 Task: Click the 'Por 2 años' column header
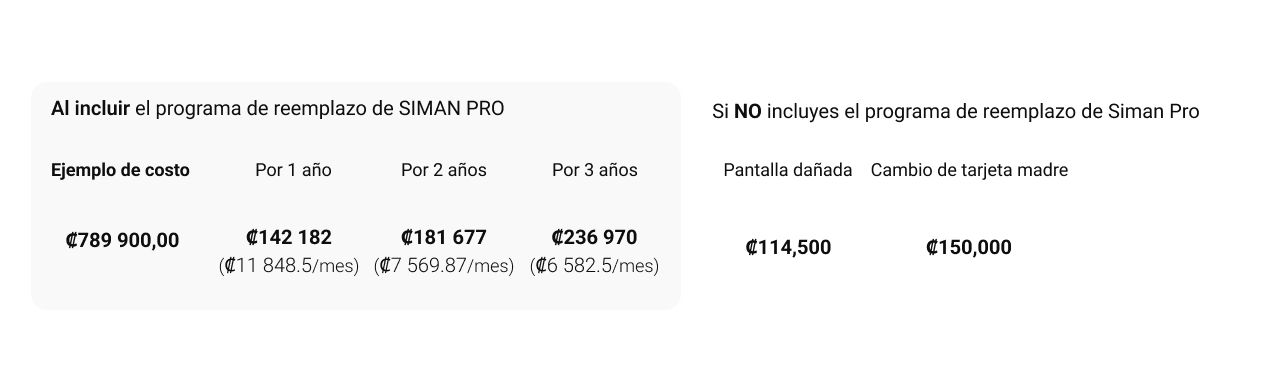[x=444, y=170]
